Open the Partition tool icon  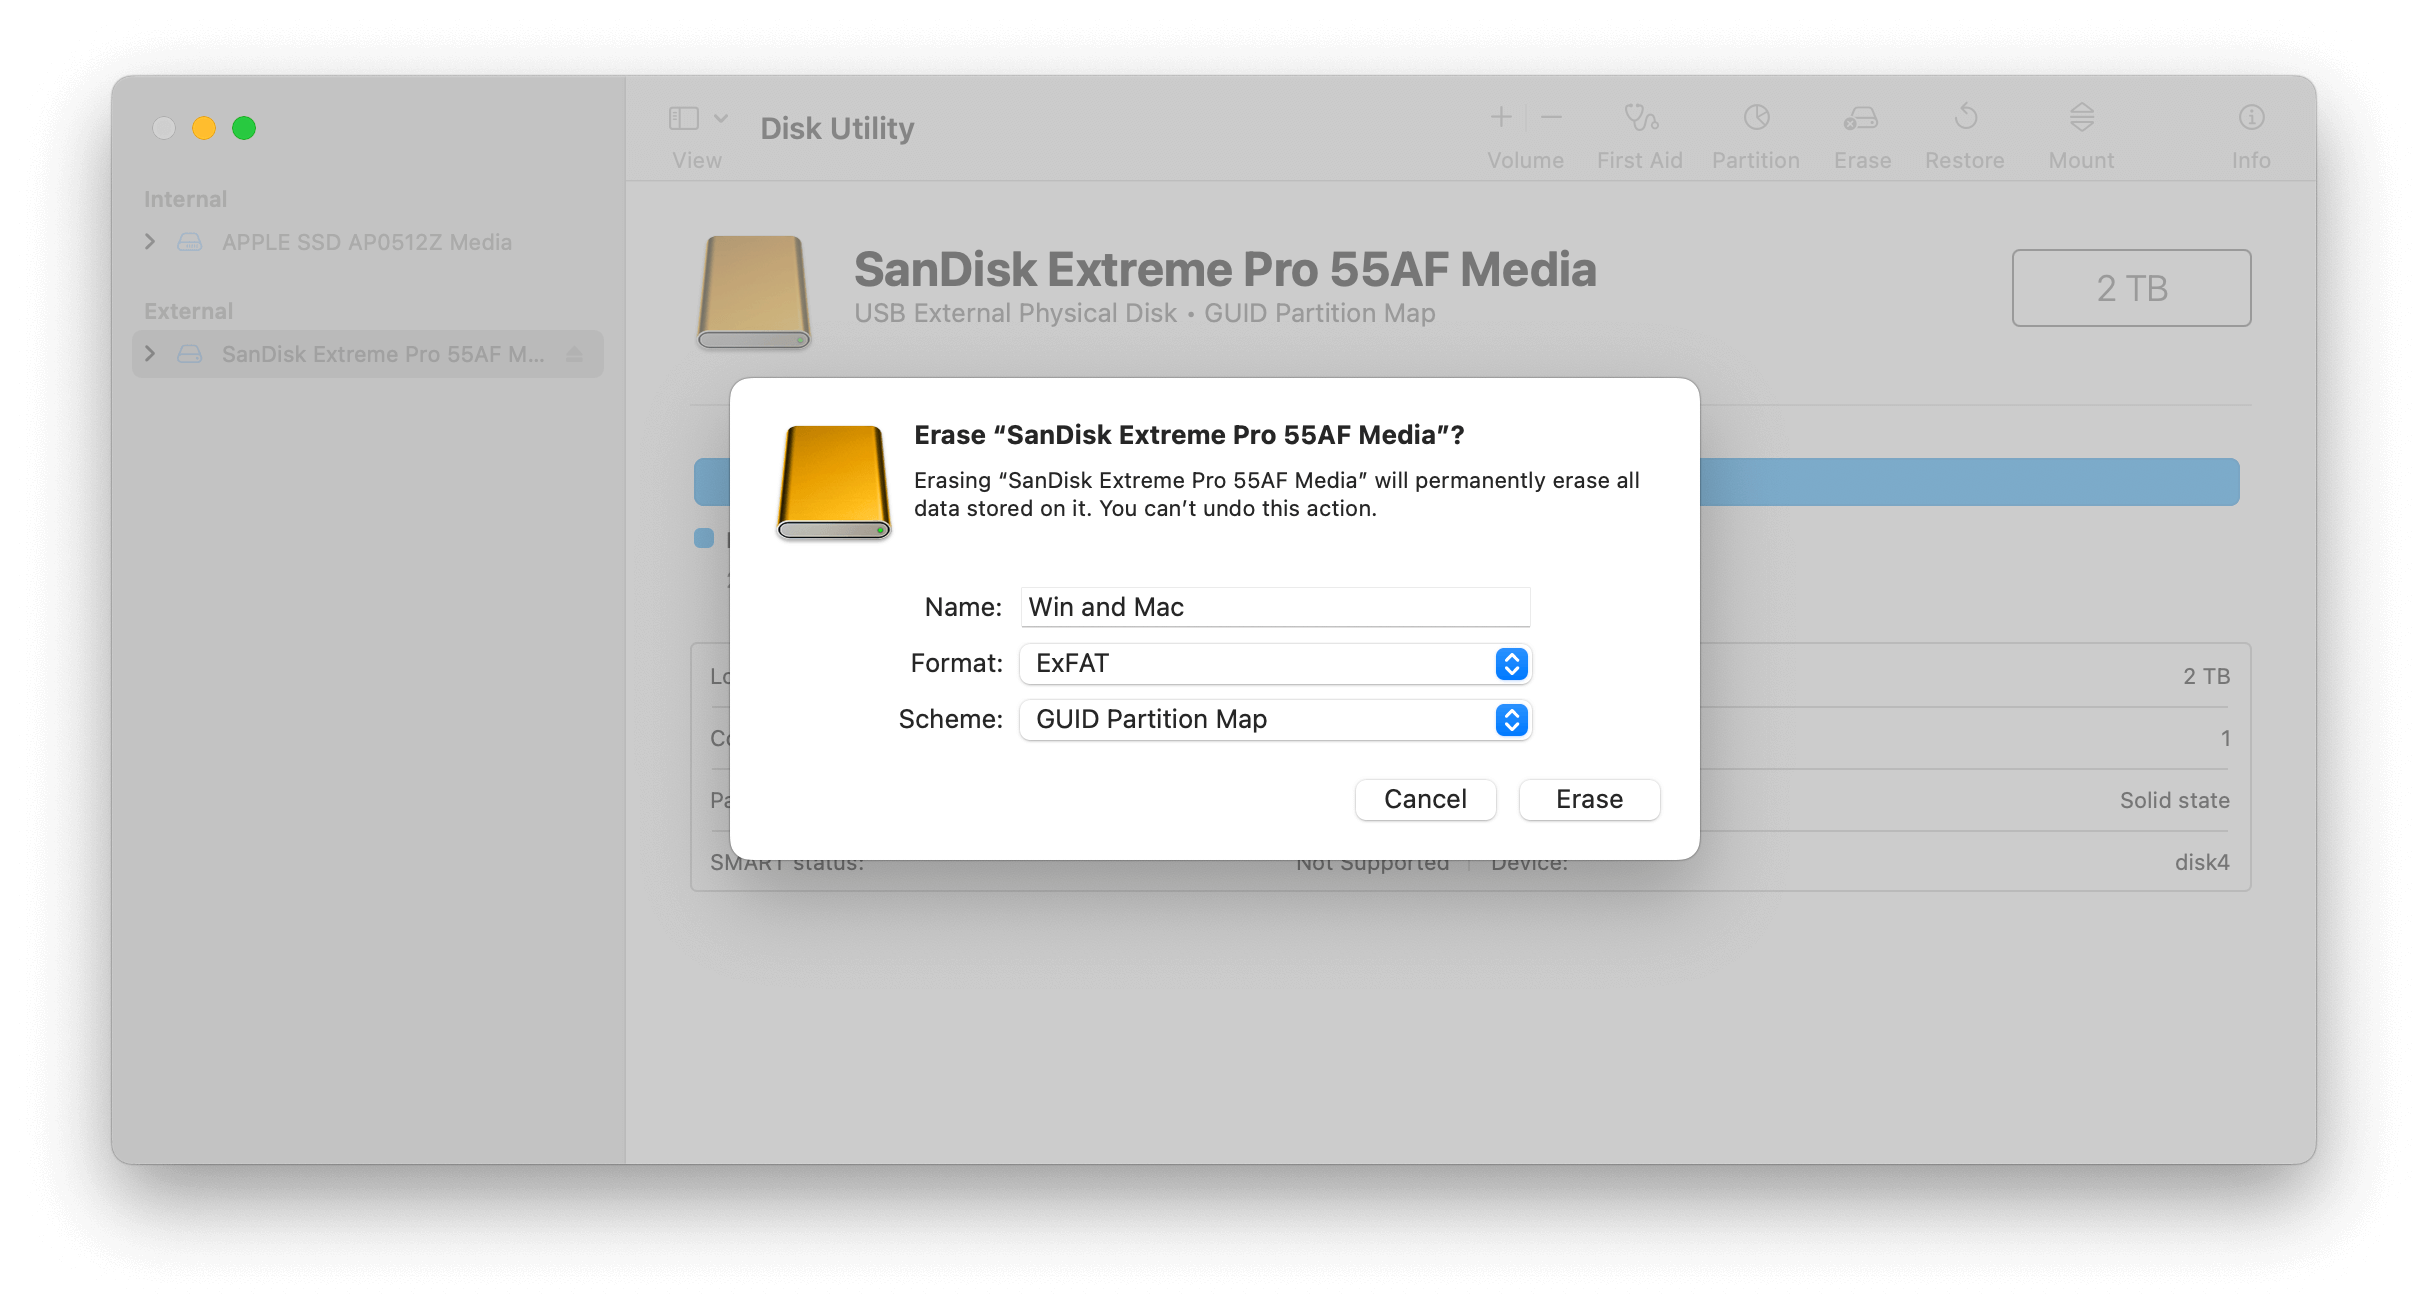(x=1756, y=118)
